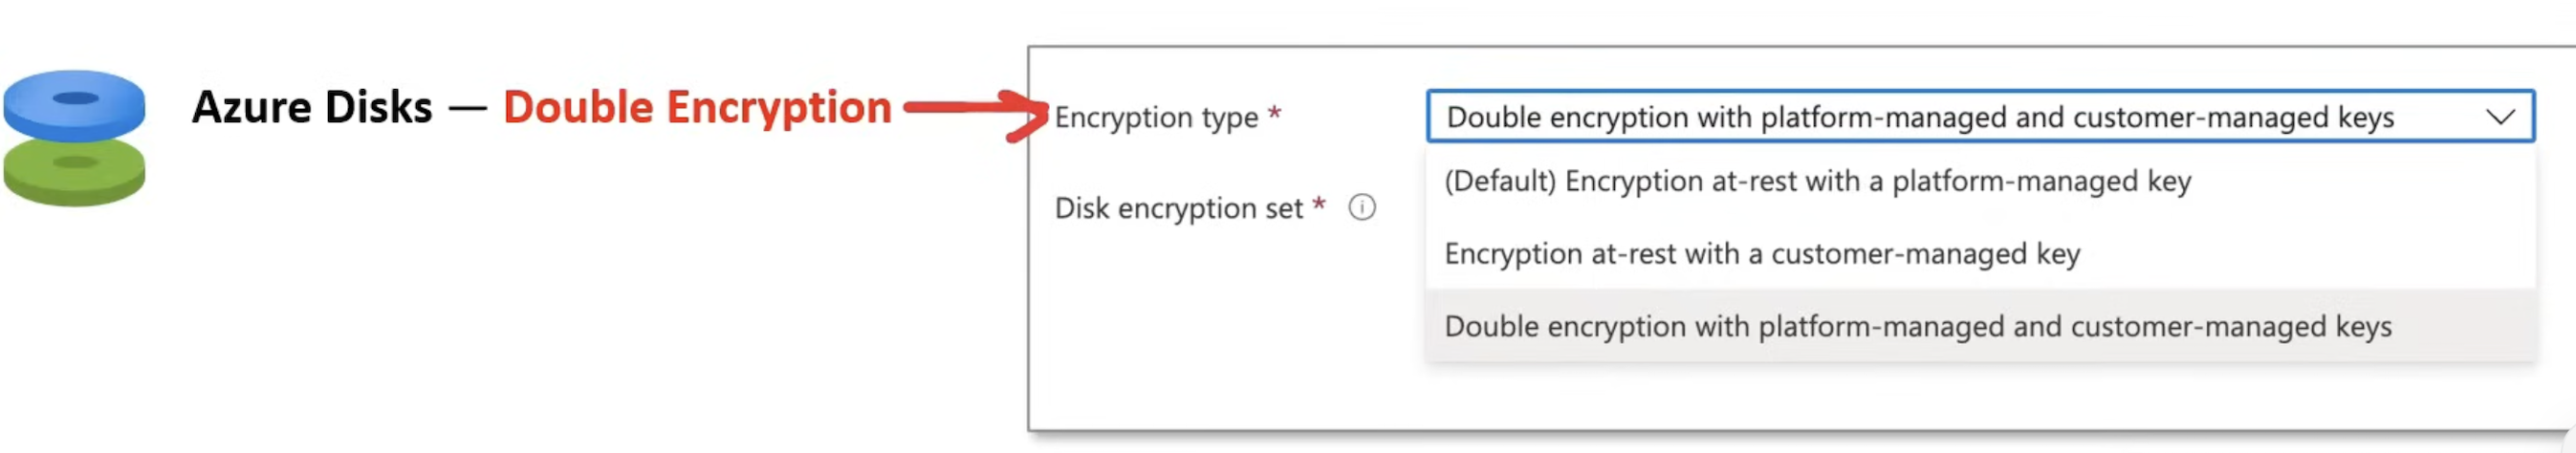Select the default platform-managed key encryption option
The image size is (2576, 453).
point(1817,181)
